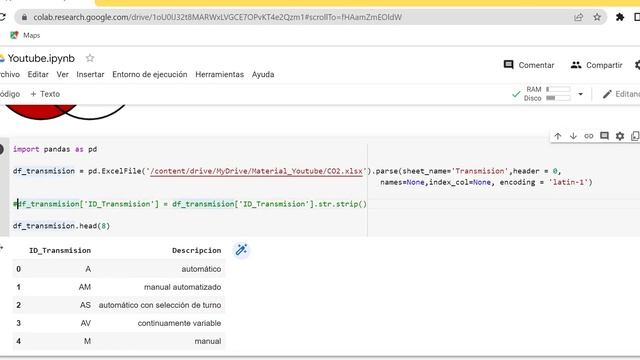Image resolution: width=640 pixels, height=360 pixels.
Task: Add a comment to the cell
Action: click(604, 136)
